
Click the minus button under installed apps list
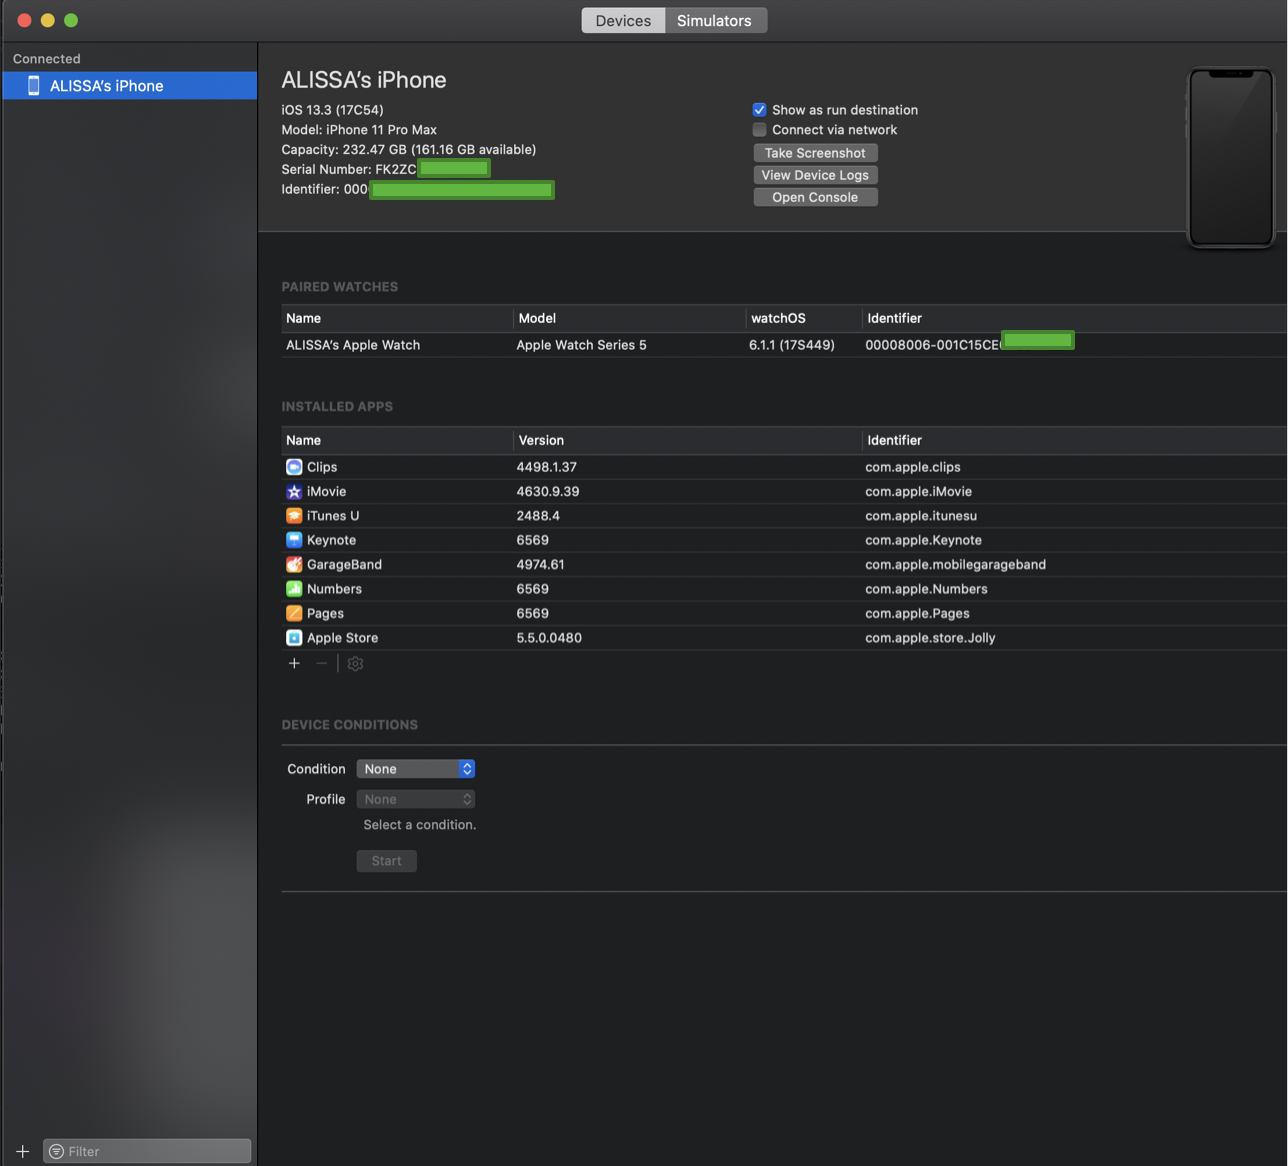point(321,663)
